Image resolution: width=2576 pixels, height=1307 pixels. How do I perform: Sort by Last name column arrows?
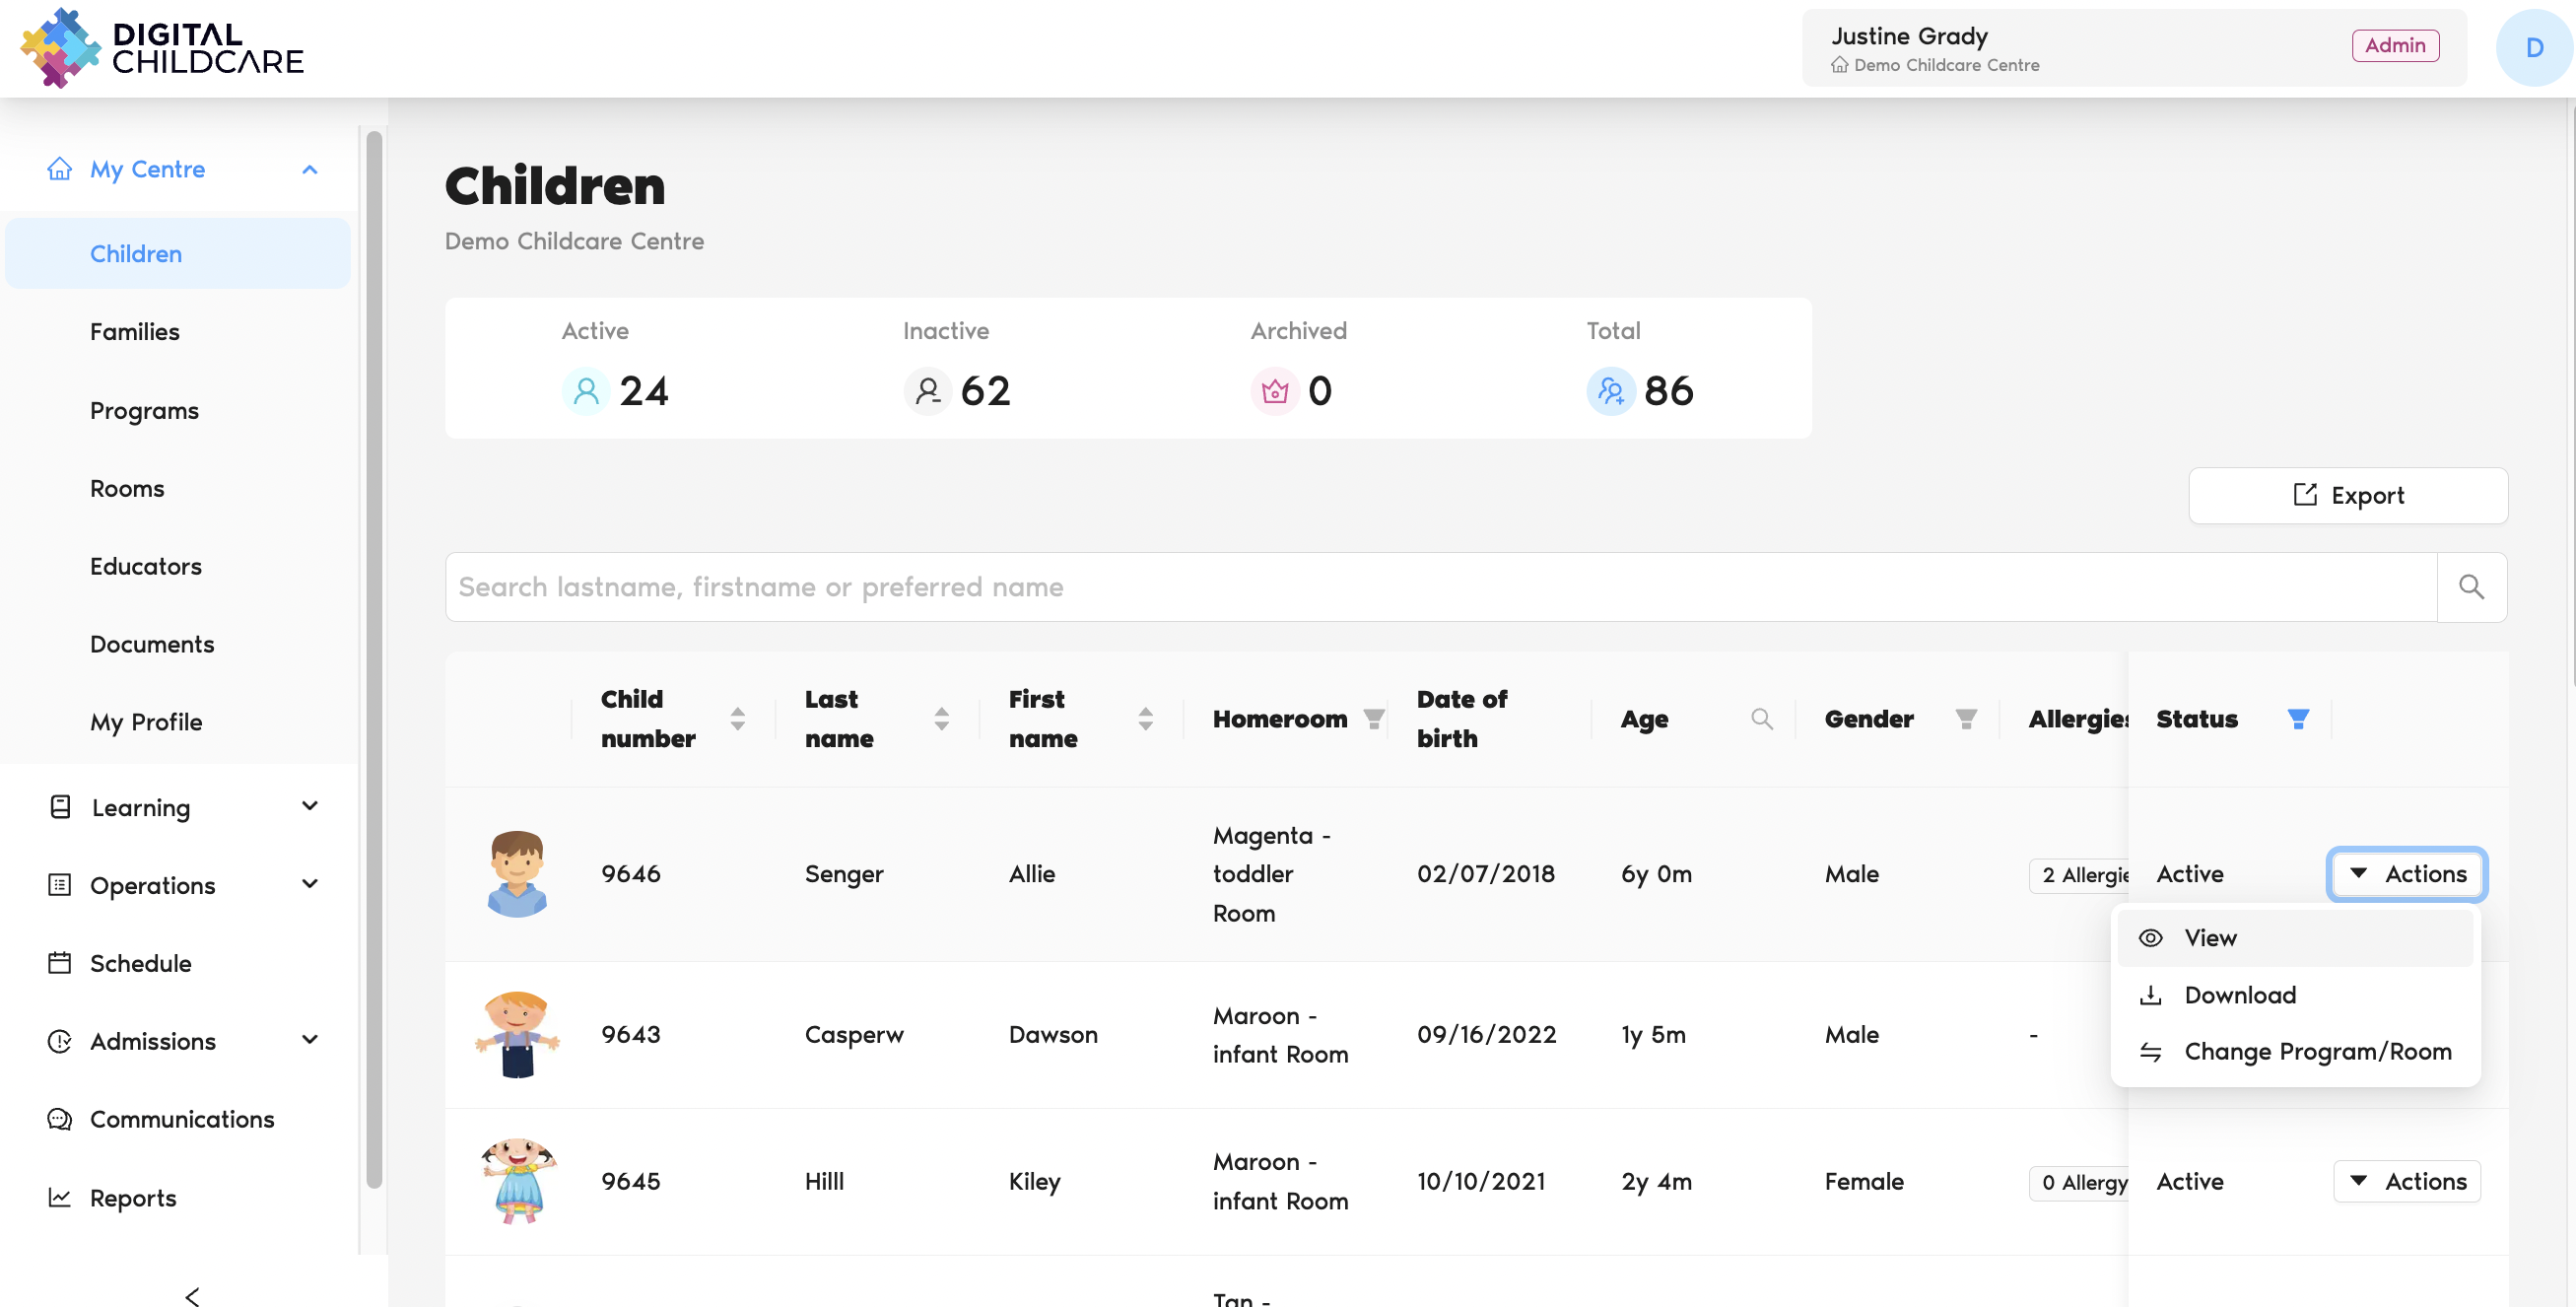[941, 719]
